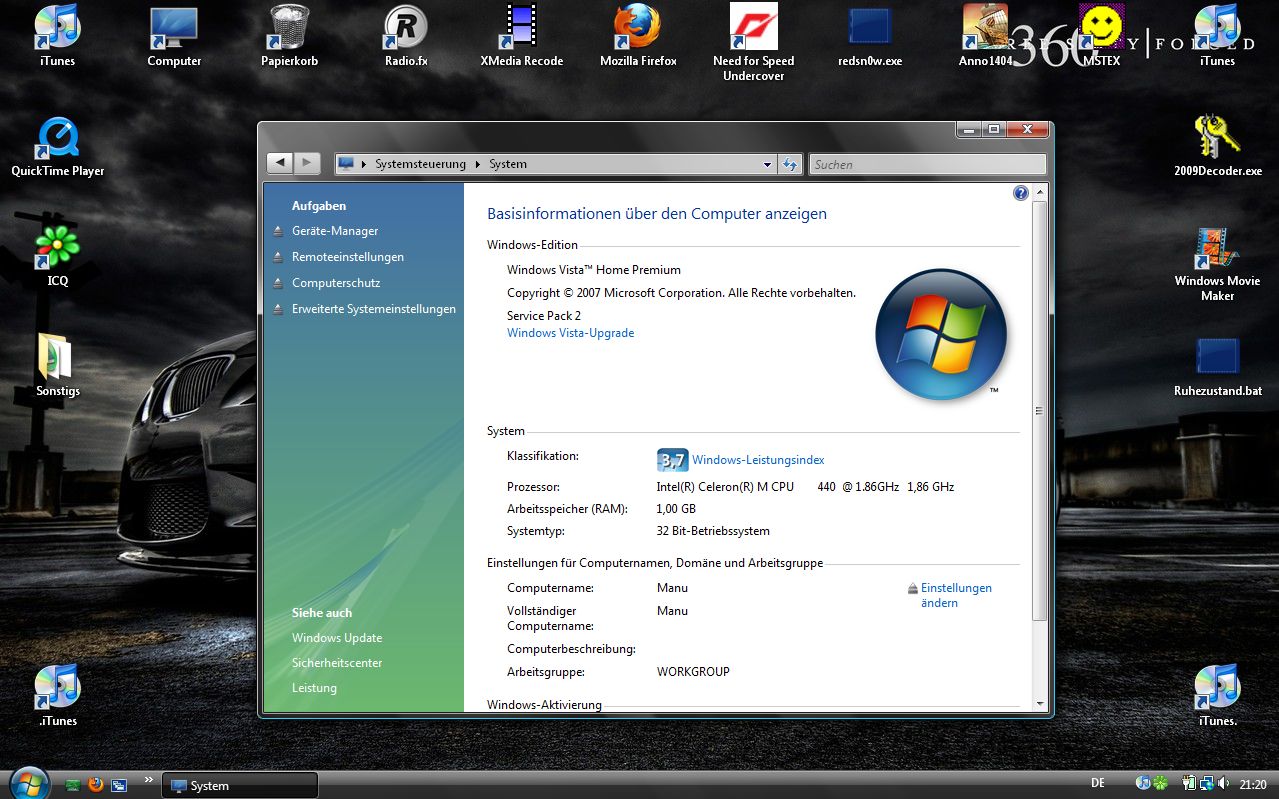Open ICQ flower icon in system tray

[1159, 784]
